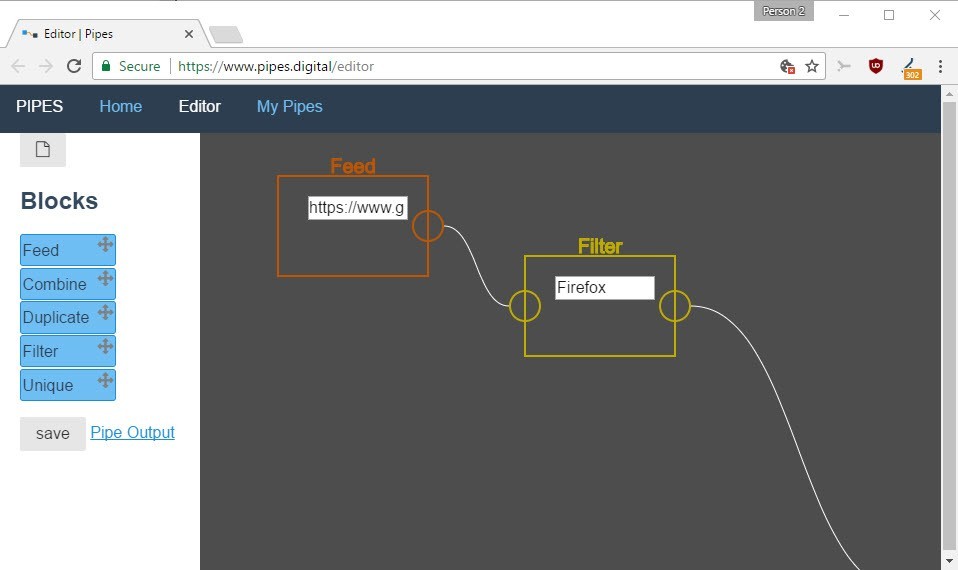Image resolution: width=958 pixels, height=570 pixels.
Task: Click the Unique block in Blocks list
Action: pyautogui.click(x=68, y=385)
